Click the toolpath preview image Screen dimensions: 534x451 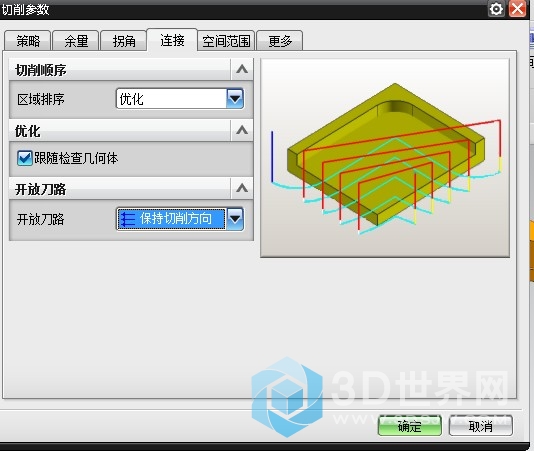point(385,158)
